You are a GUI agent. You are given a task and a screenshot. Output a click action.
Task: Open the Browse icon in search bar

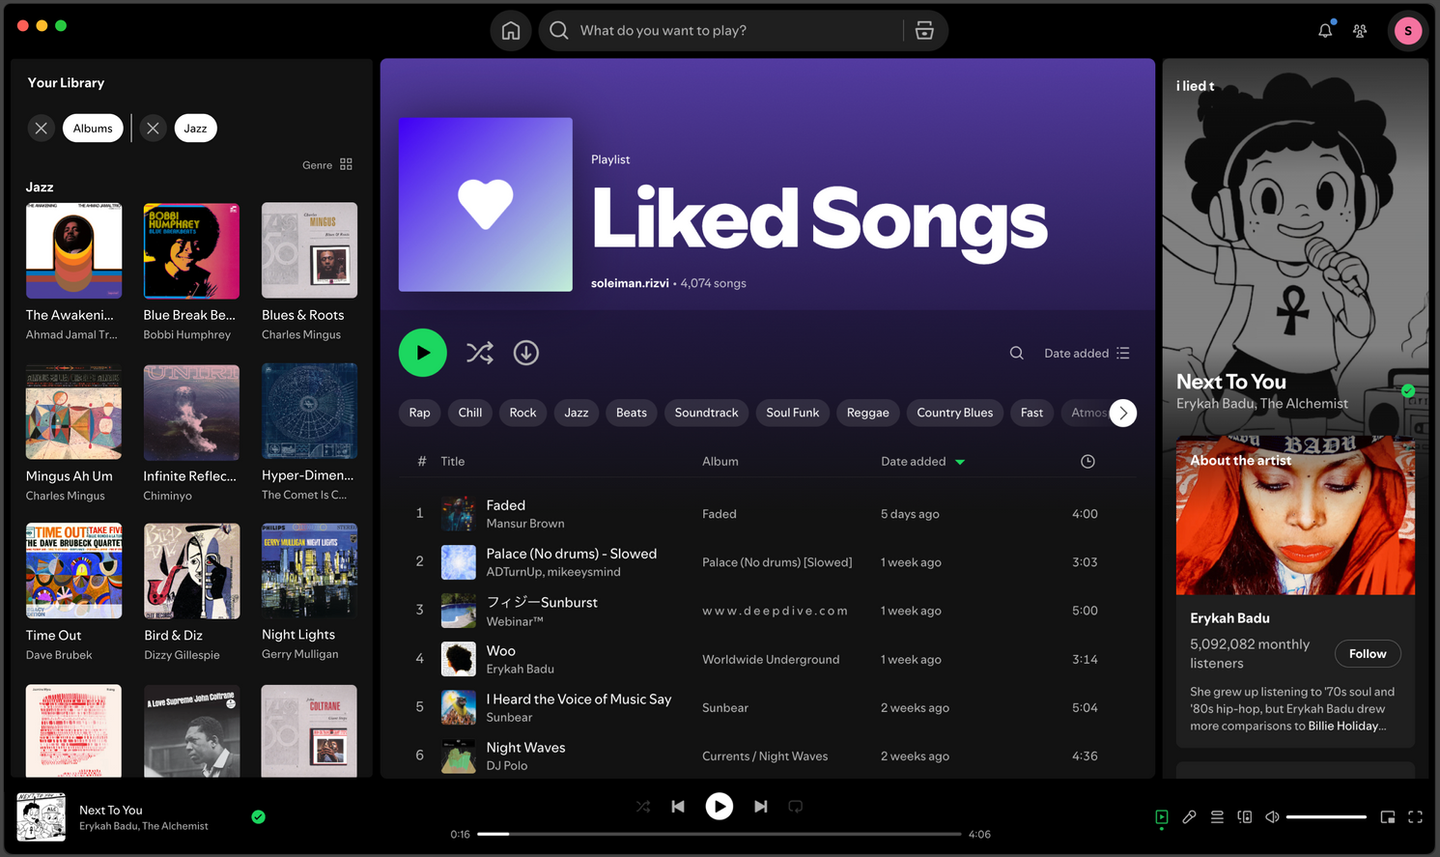[925, 30]
